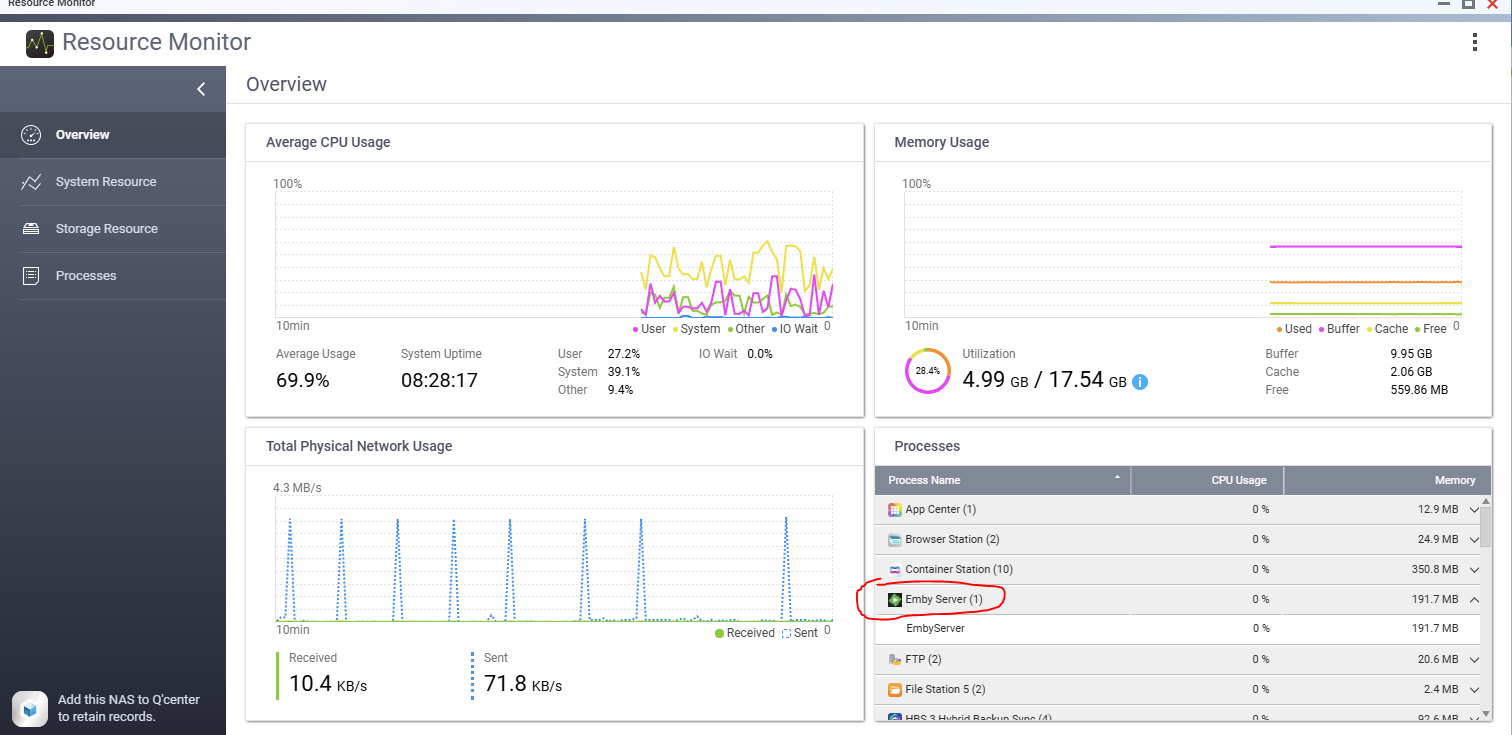Click the 28.4% memory utilization ring
Image resolution: width=1512 pixels, height=735 pixels.
[x=928, y=371]
